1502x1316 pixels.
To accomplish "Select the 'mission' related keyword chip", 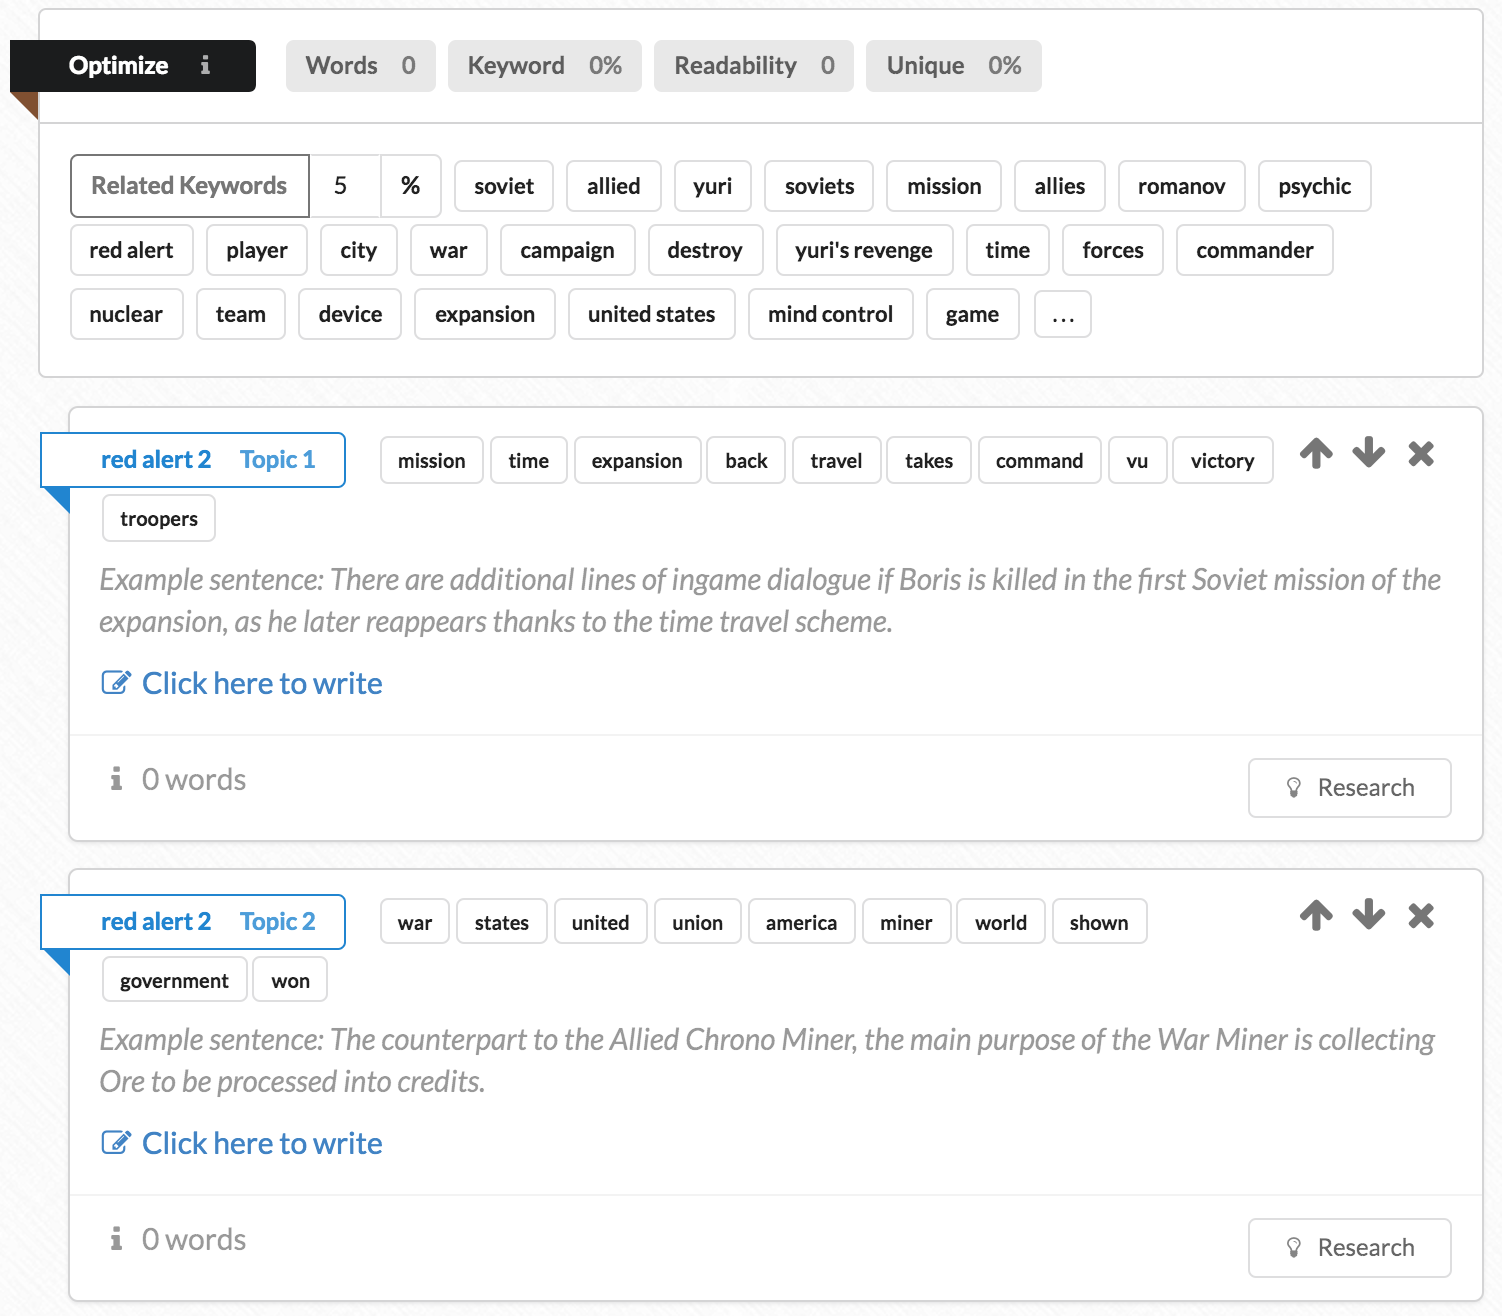I will pyautogui.click(x=944, y=186).
